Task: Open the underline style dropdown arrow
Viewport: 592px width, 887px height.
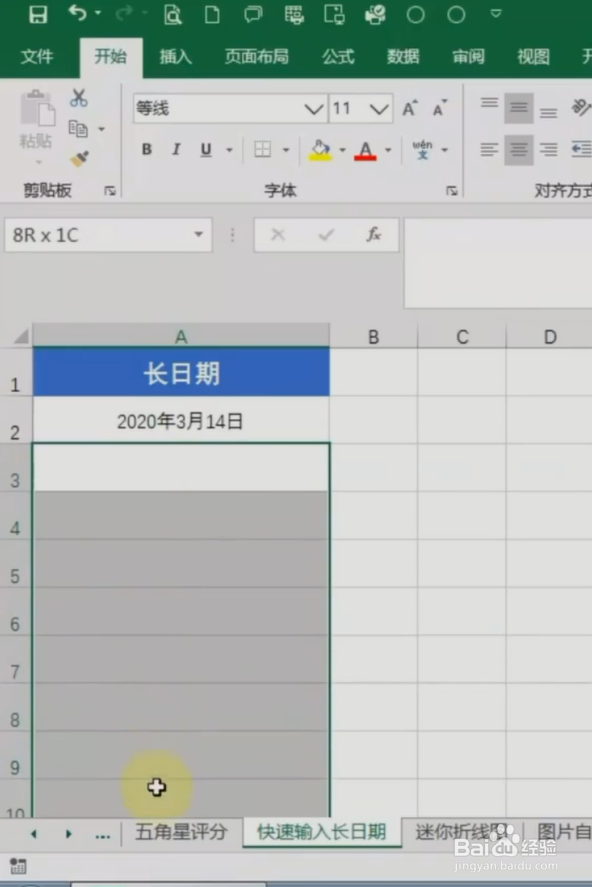Action: coord(230,150)
